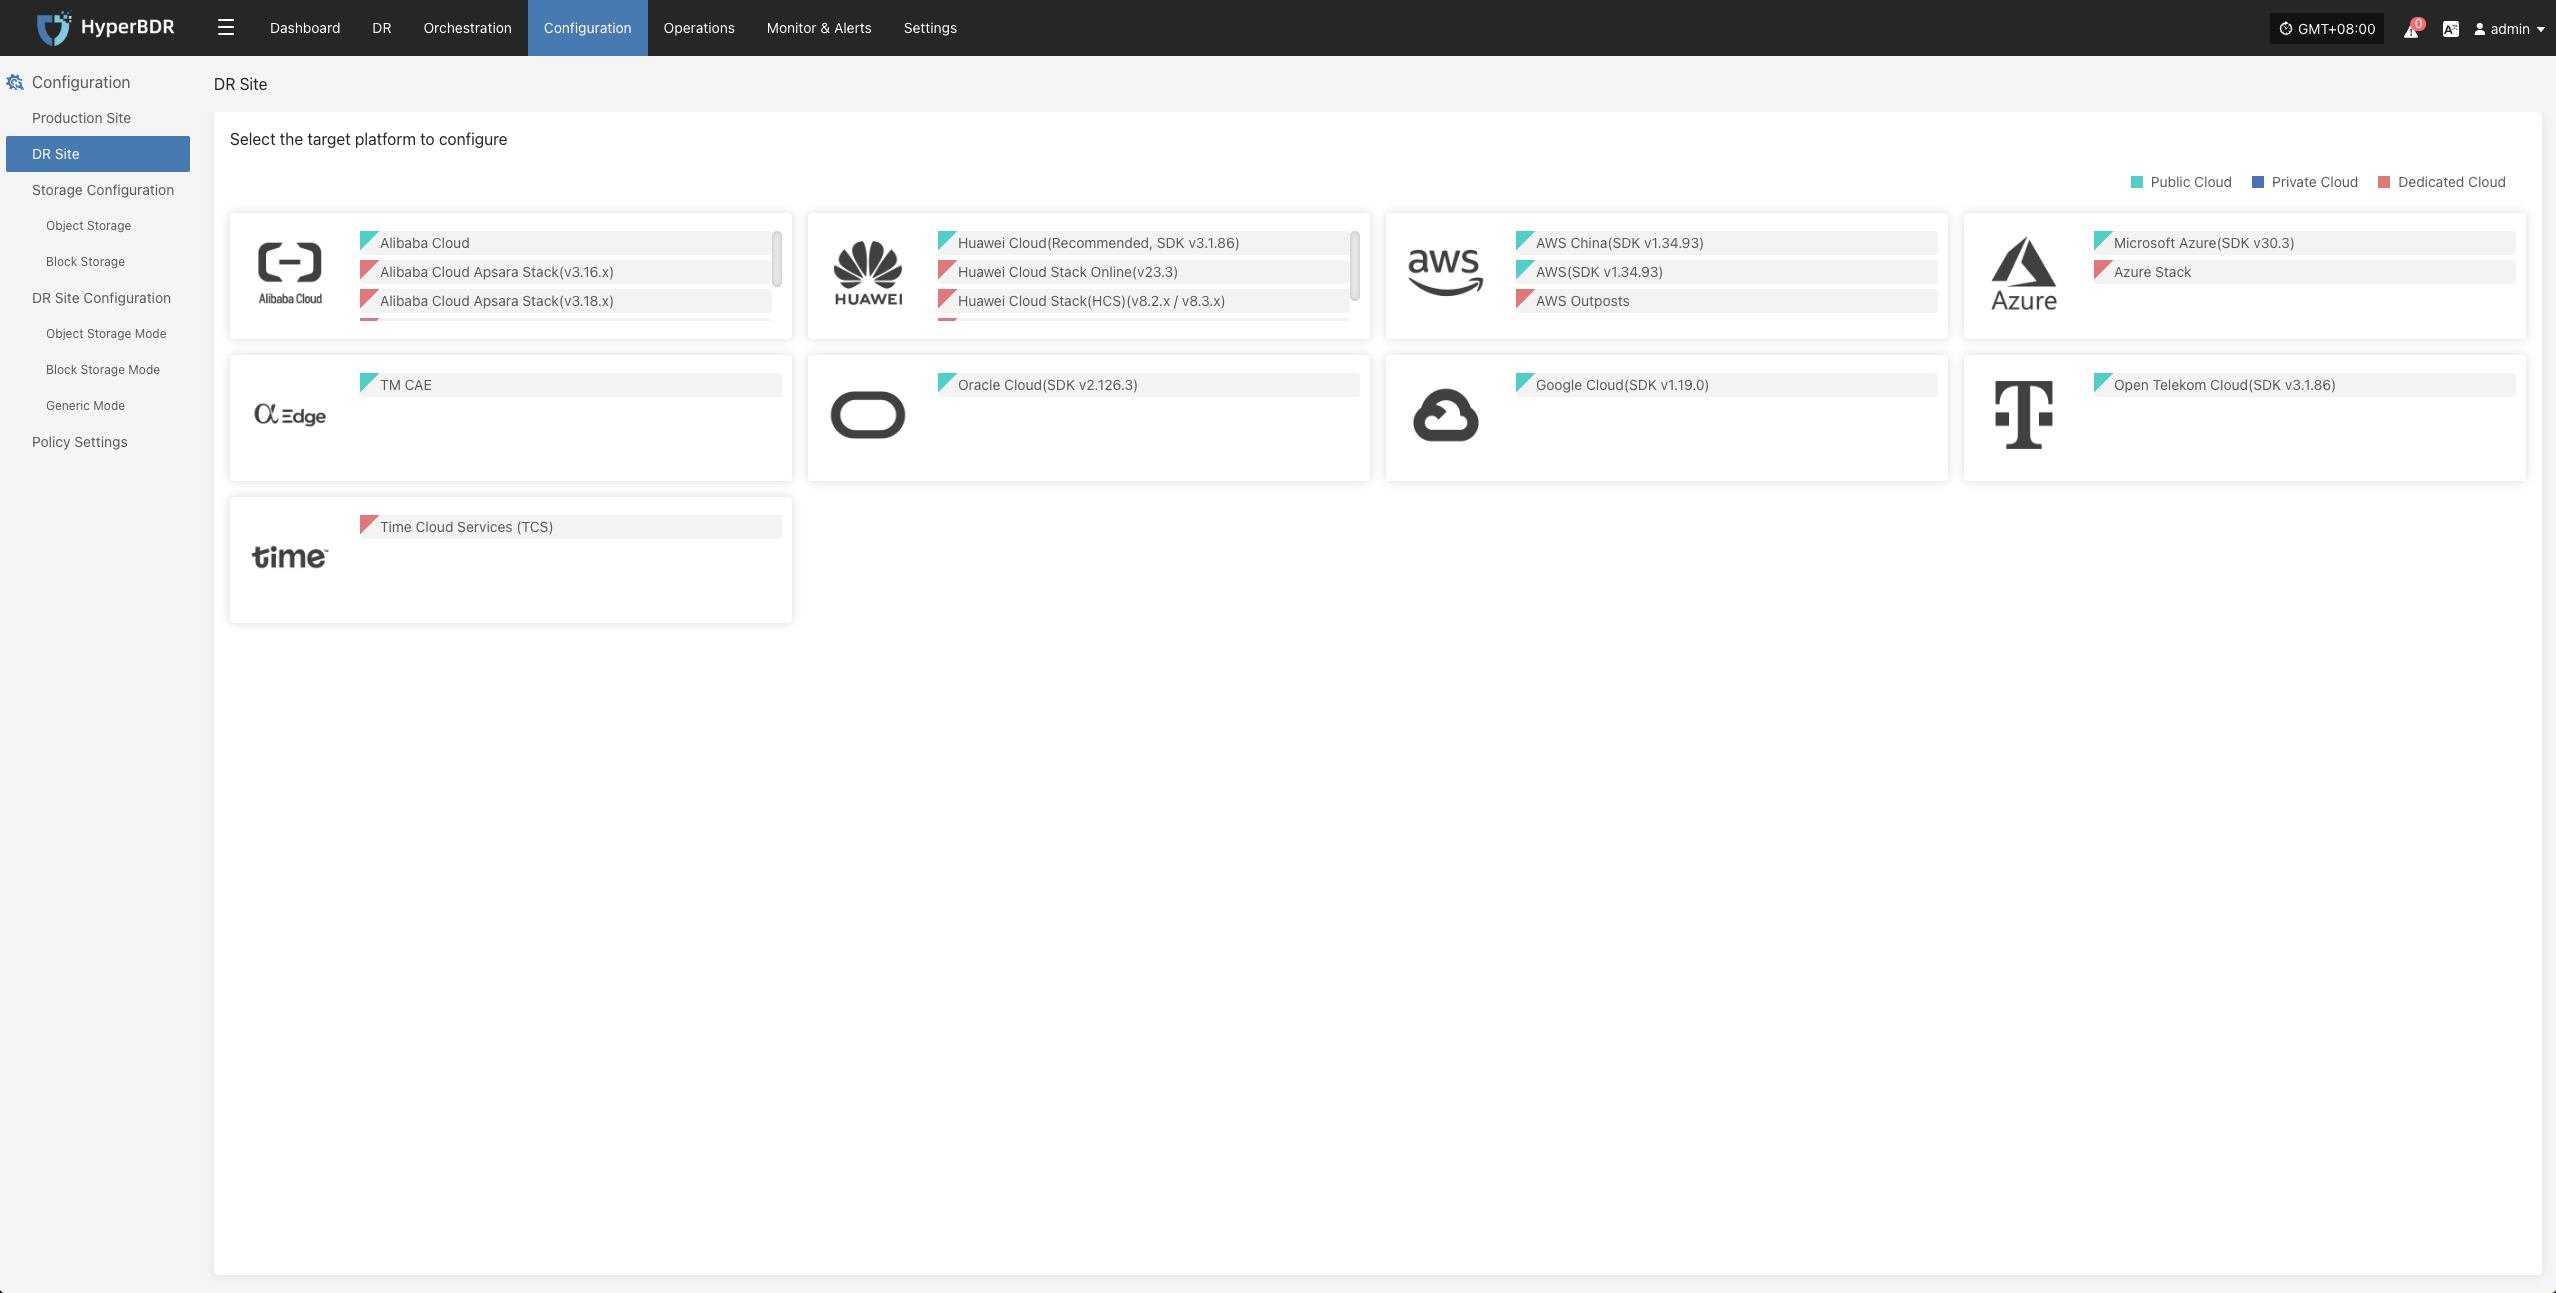
Task: Click the Private Cloud legend swatch
Action: point(2258,182)
